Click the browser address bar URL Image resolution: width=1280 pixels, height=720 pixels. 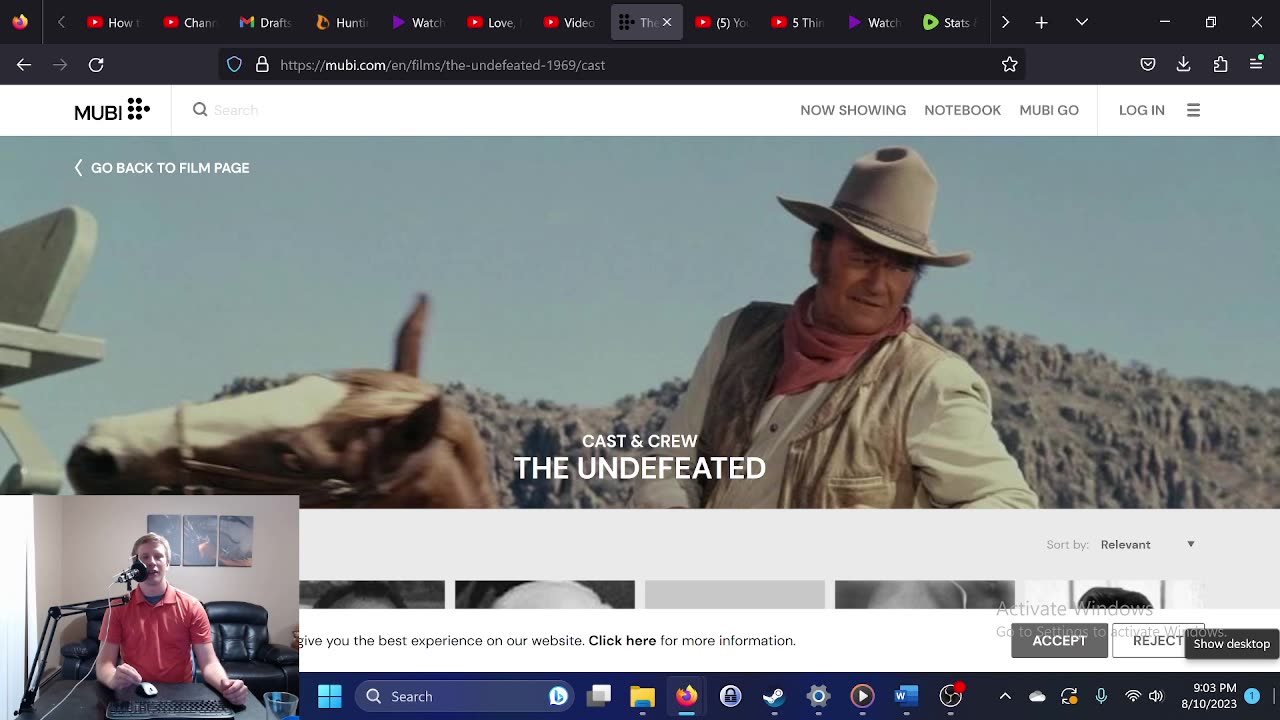click(x=442, y=65)
